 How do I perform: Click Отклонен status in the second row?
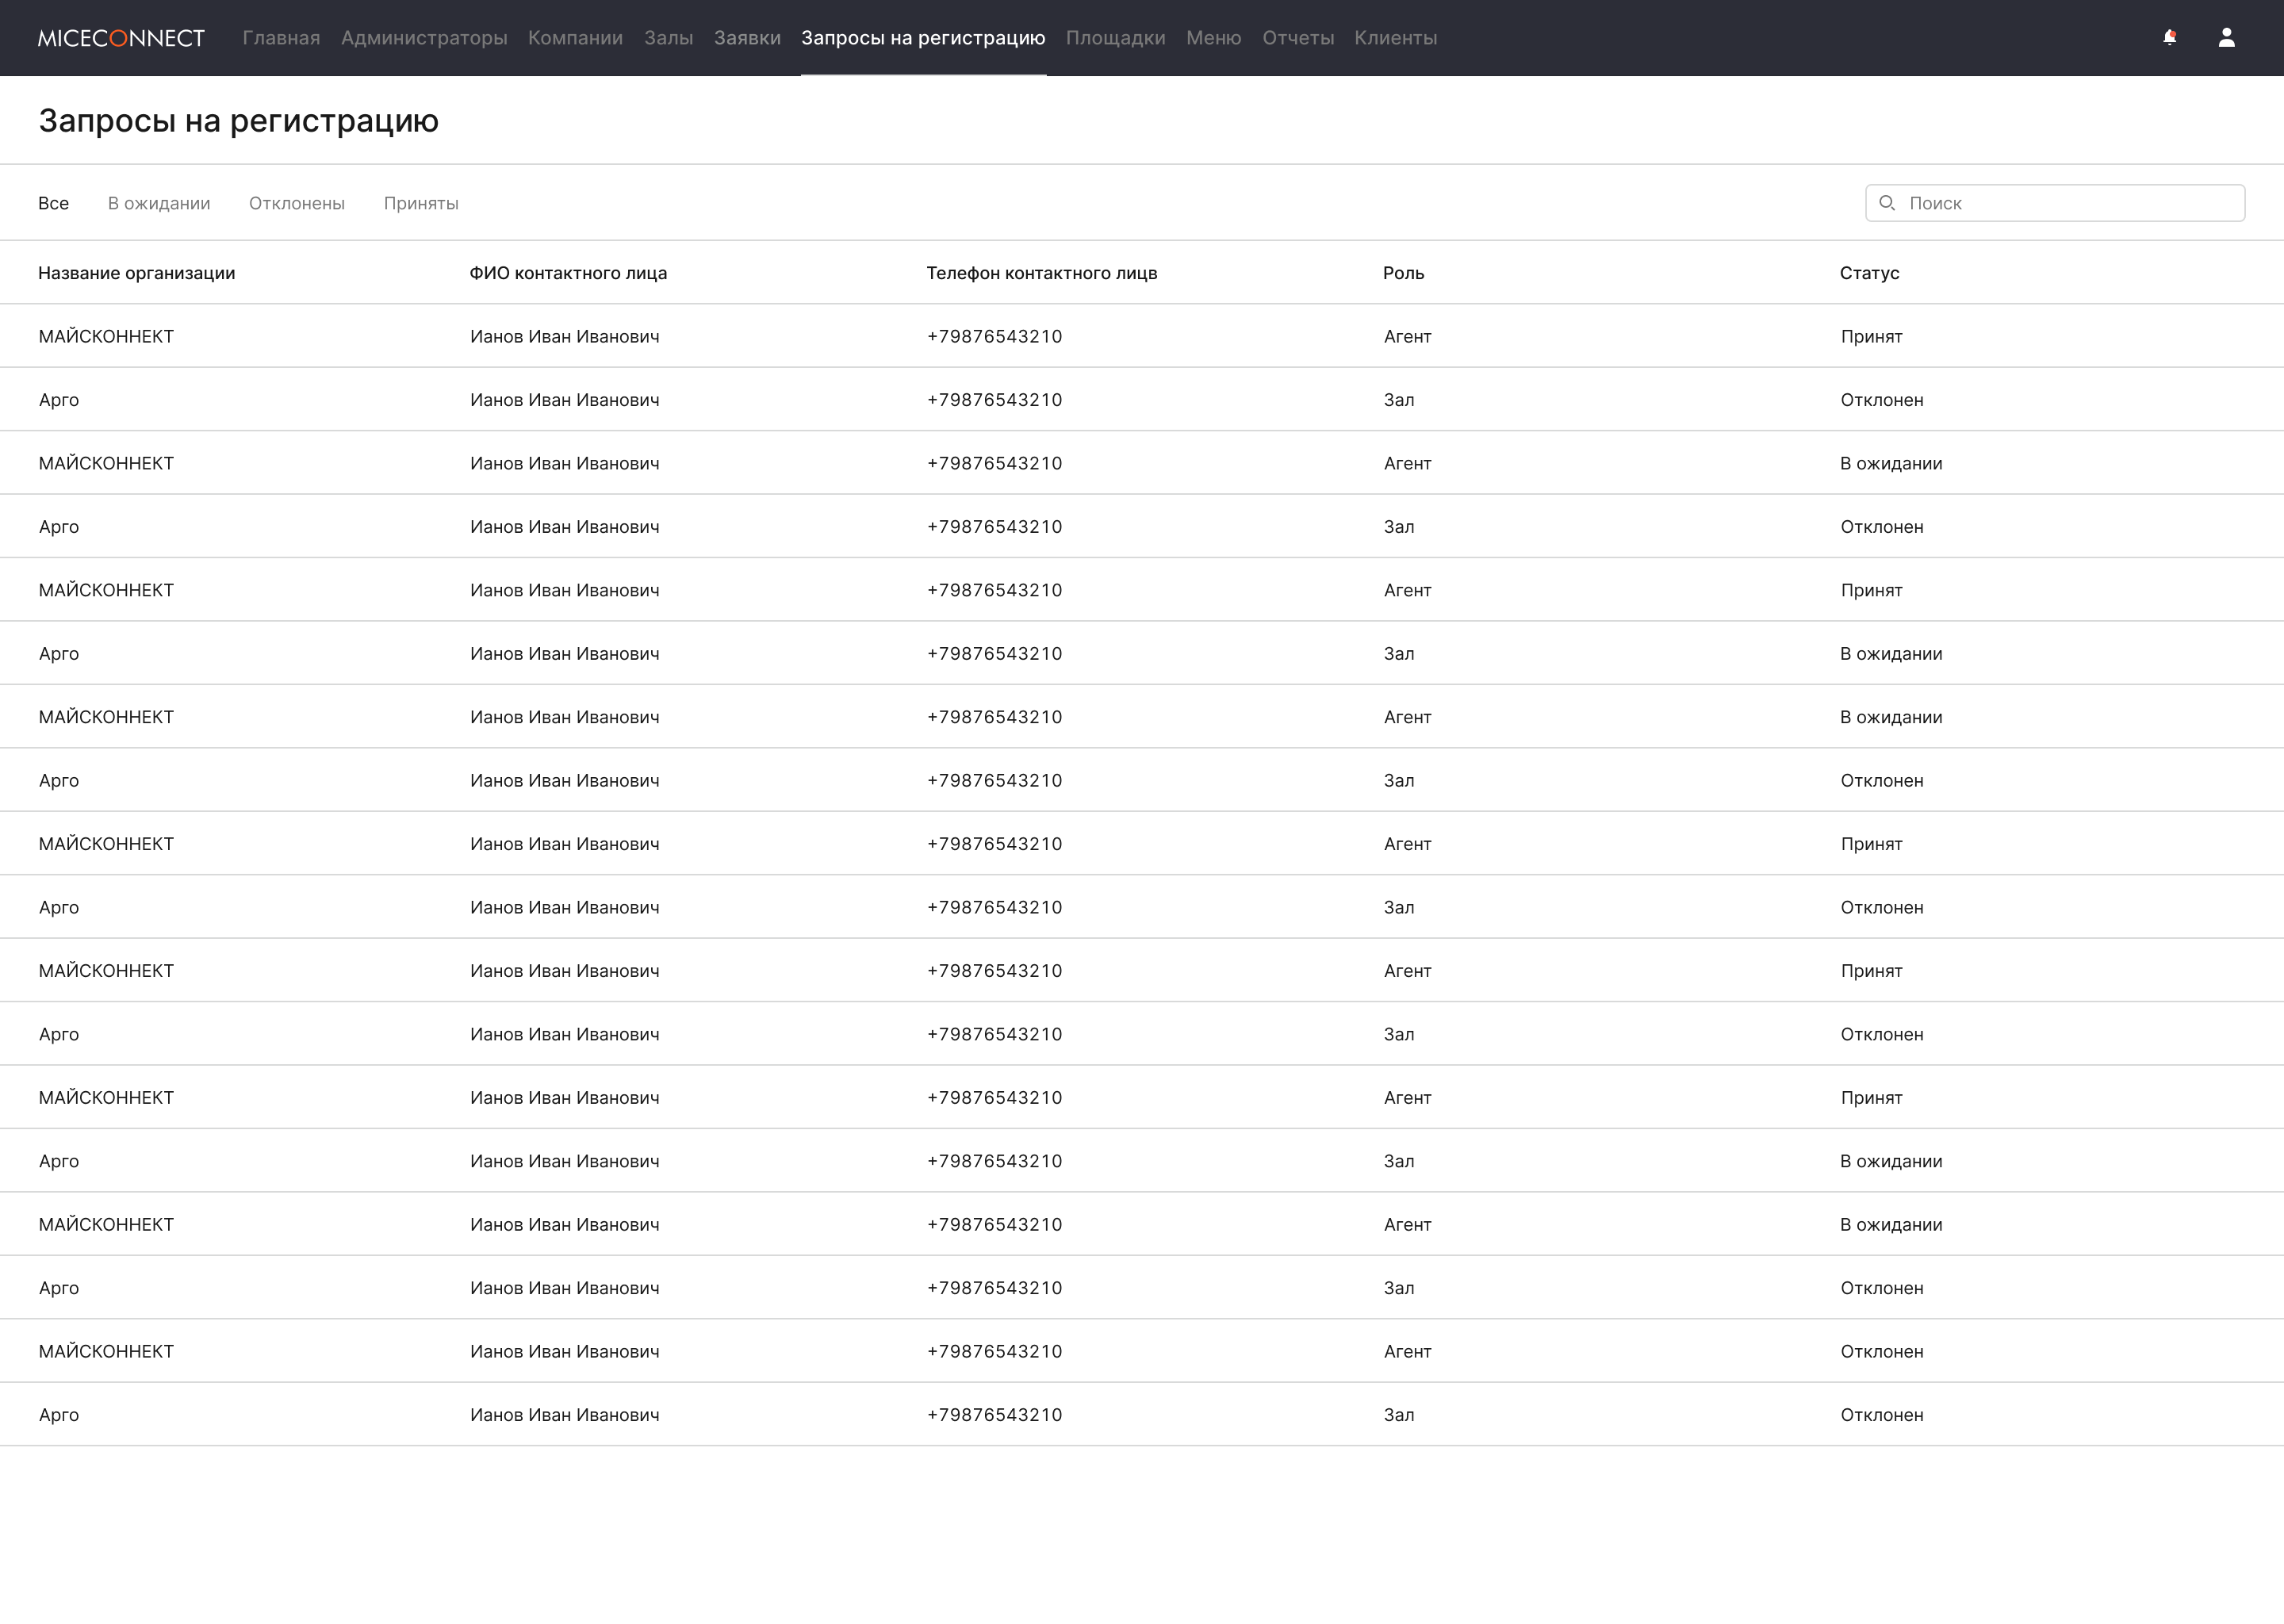pyautogui.click(x=1882, y=400)
